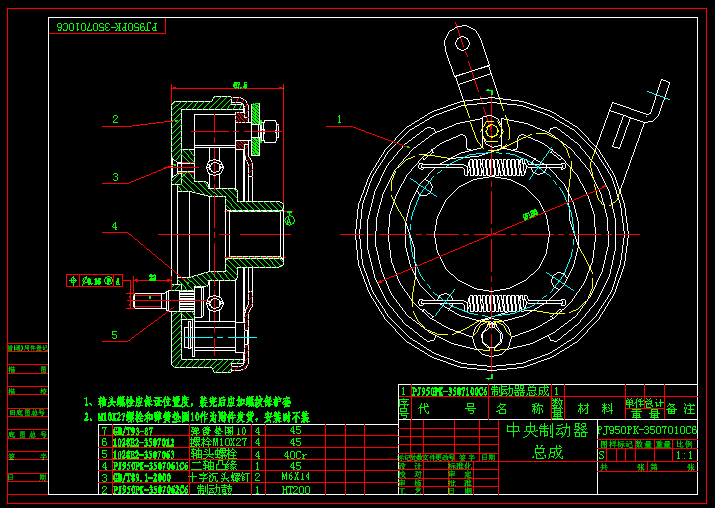Viewport: 715px width, 508px height.
Task: Click the M6X14 cell in row 3
Action: (x=295, y=477)
